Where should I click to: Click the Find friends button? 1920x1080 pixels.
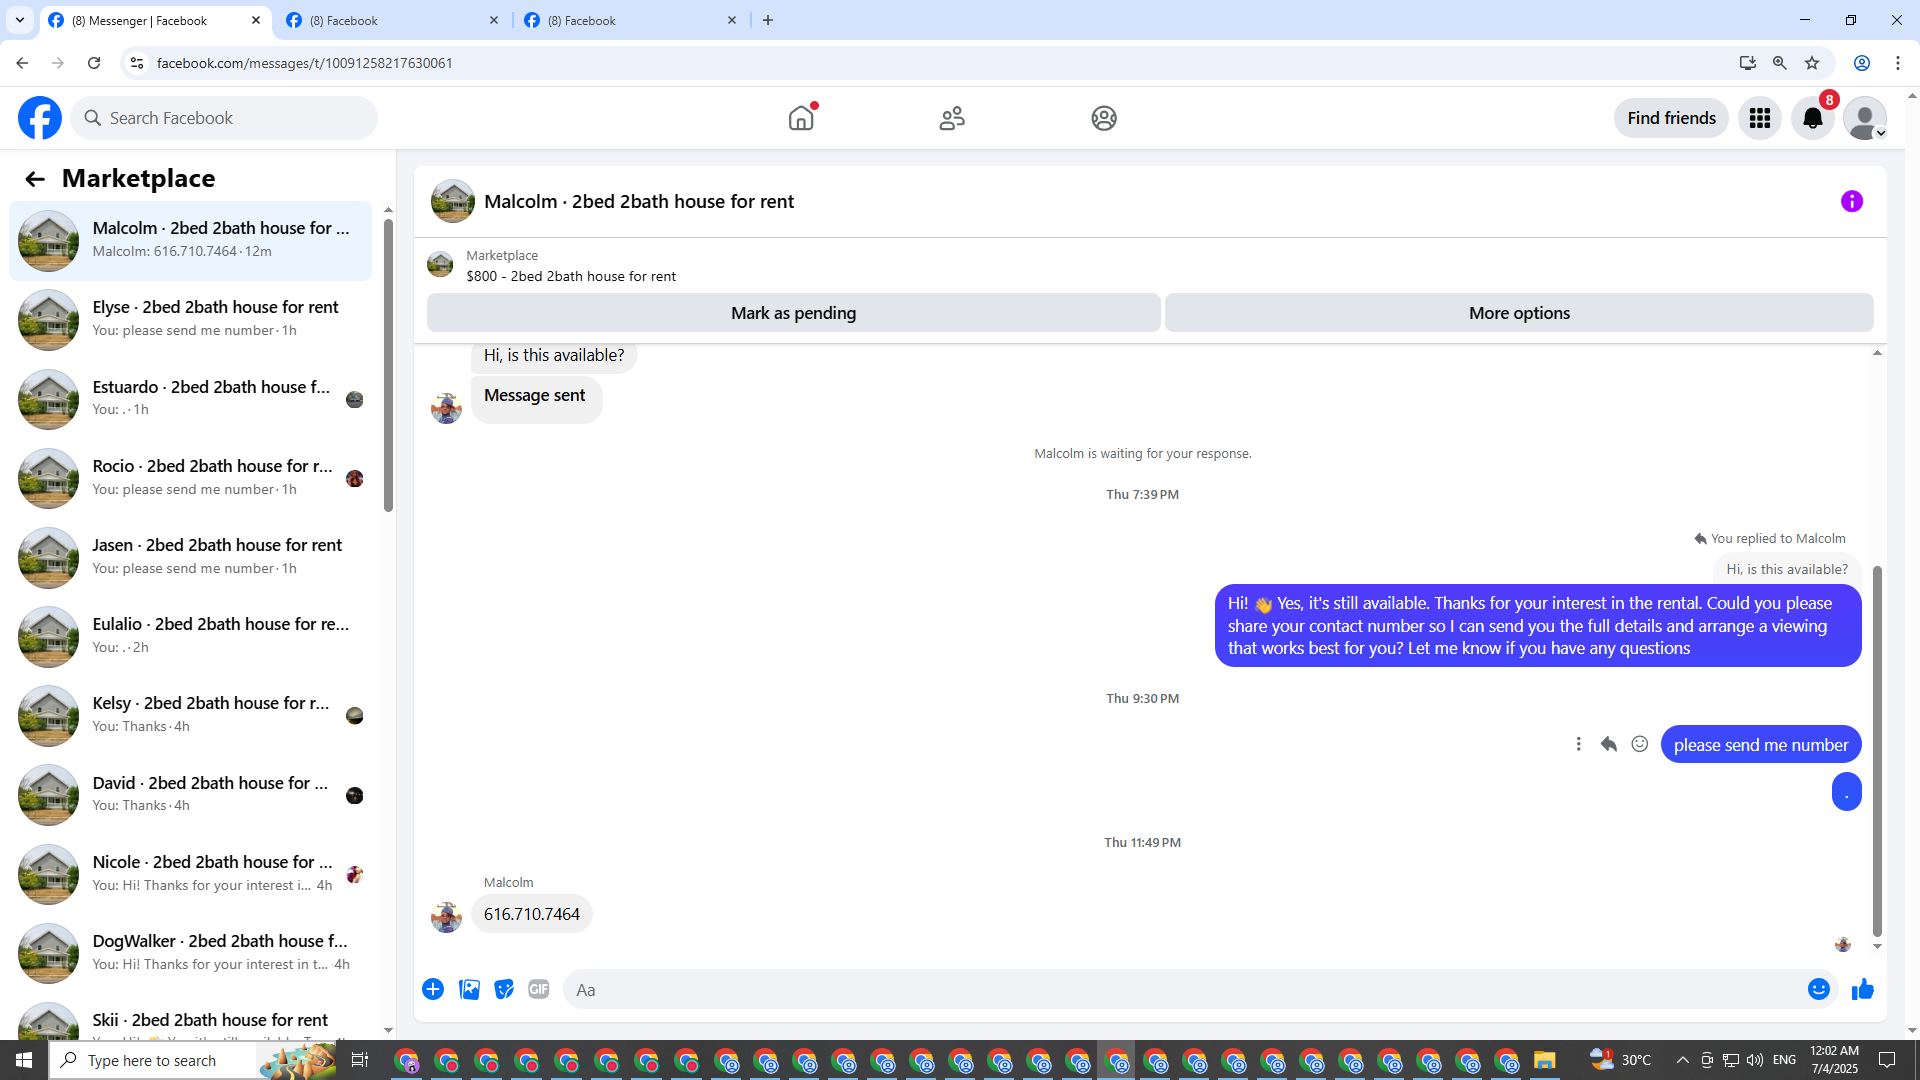[x=1670, y=118]
